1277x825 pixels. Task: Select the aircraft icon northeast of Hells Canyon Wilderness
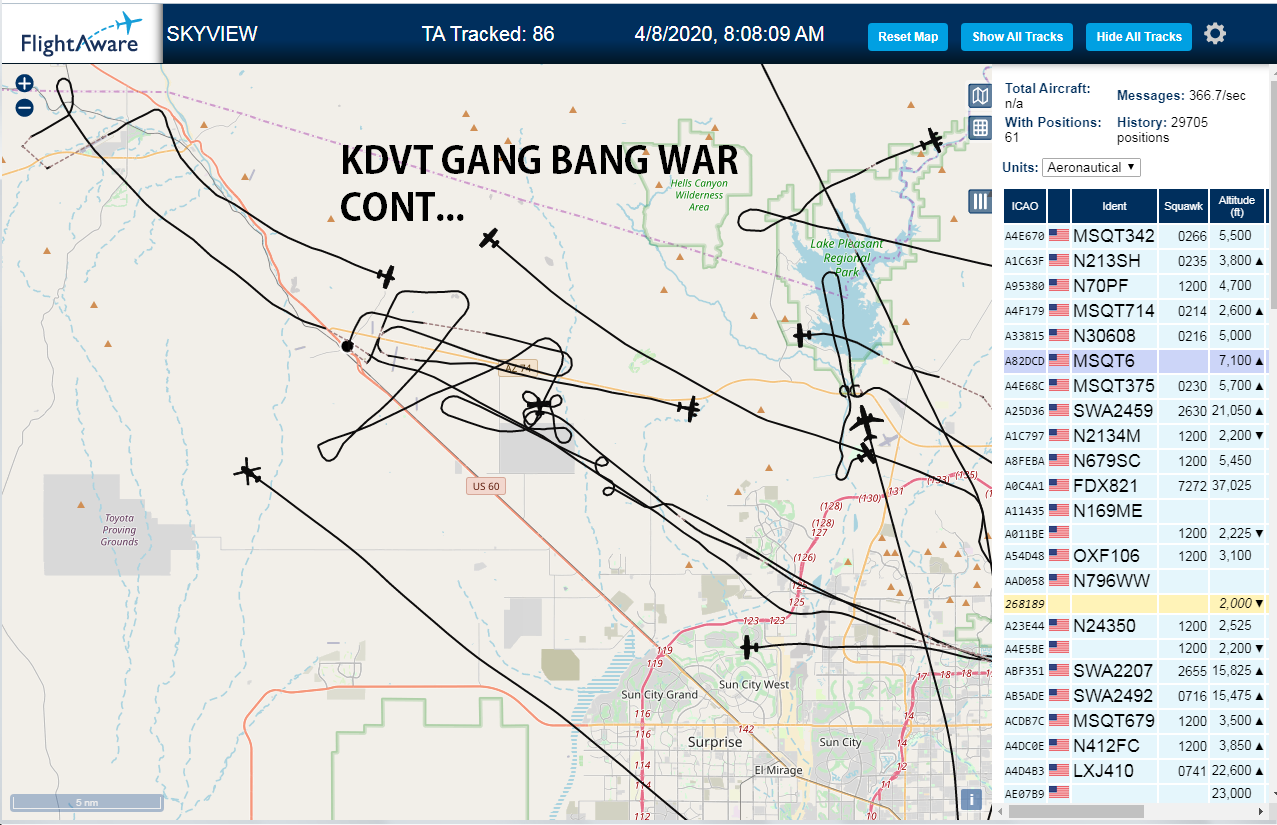tap(932, 141)
